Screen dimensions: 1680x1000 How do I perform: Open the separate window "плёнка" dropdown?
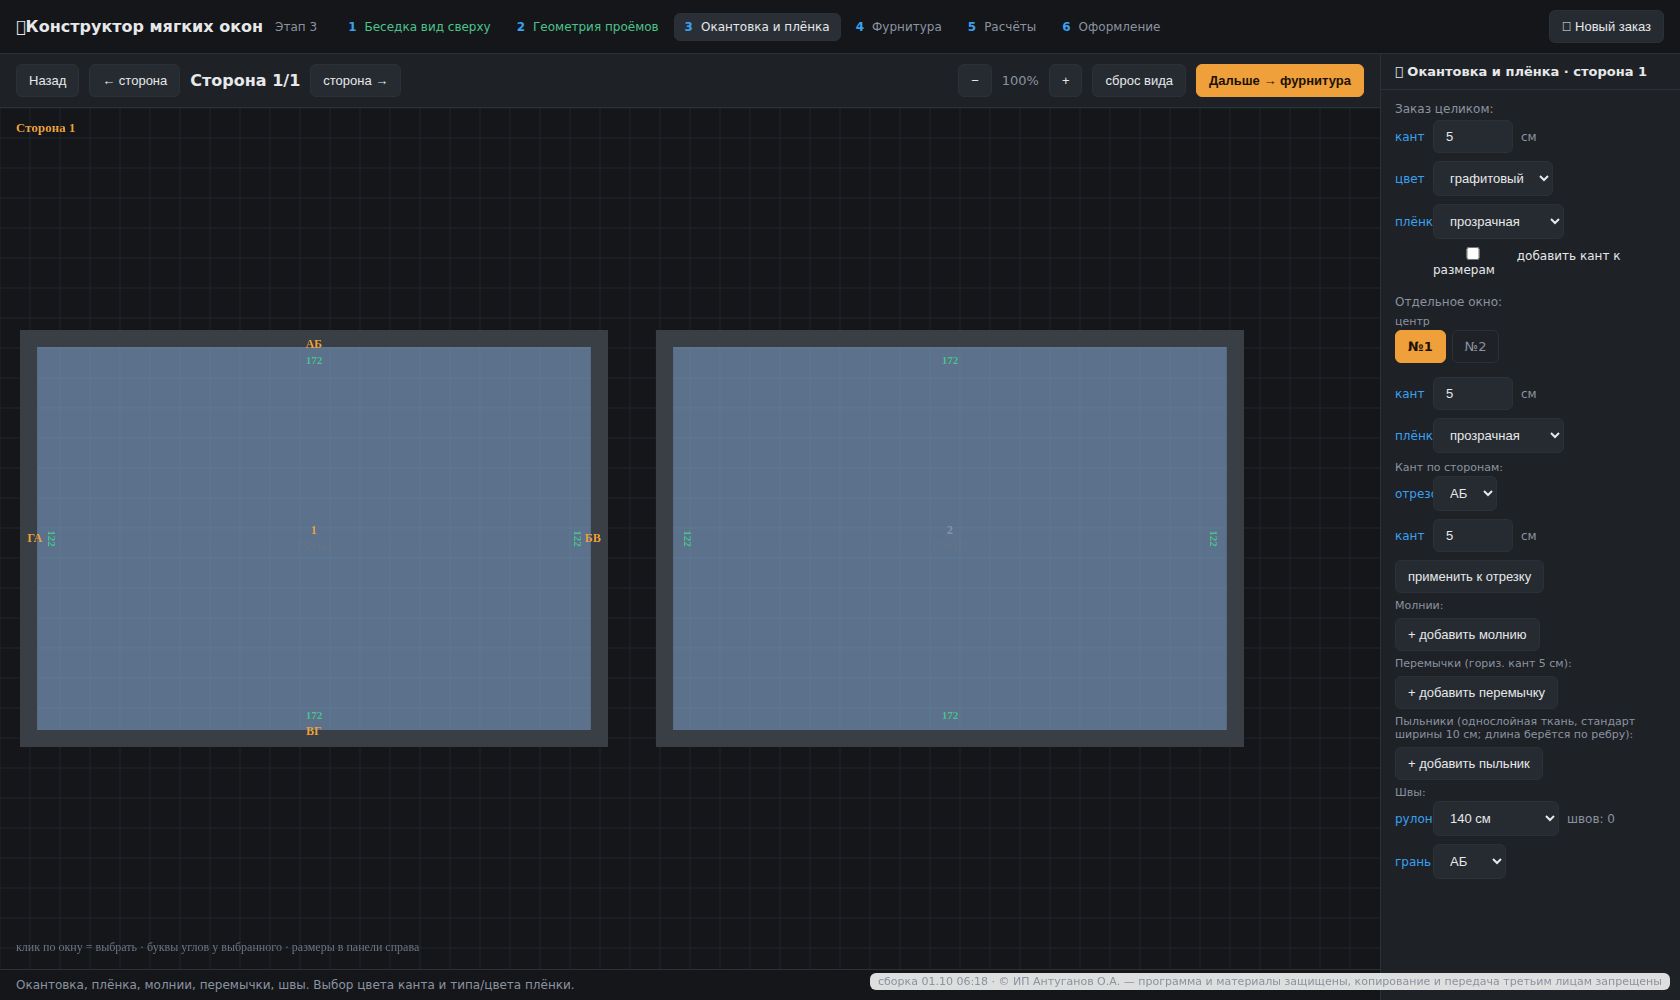tap(1498, 436)
